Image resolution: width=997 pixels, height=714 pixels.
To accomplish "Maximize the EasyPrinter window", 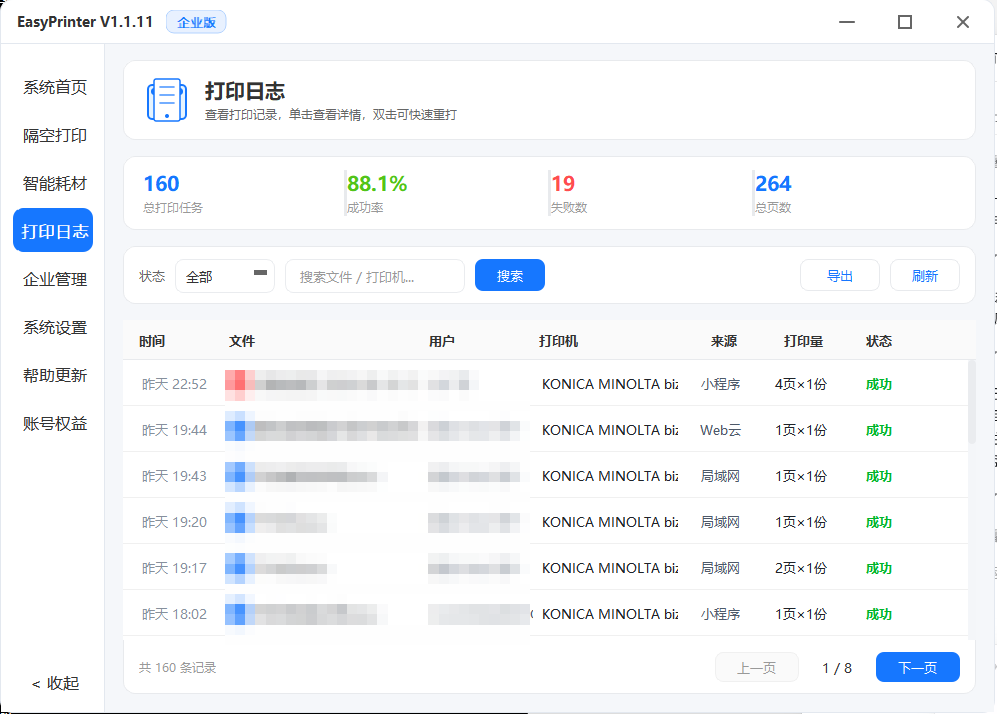I will [x=905, y=22].
